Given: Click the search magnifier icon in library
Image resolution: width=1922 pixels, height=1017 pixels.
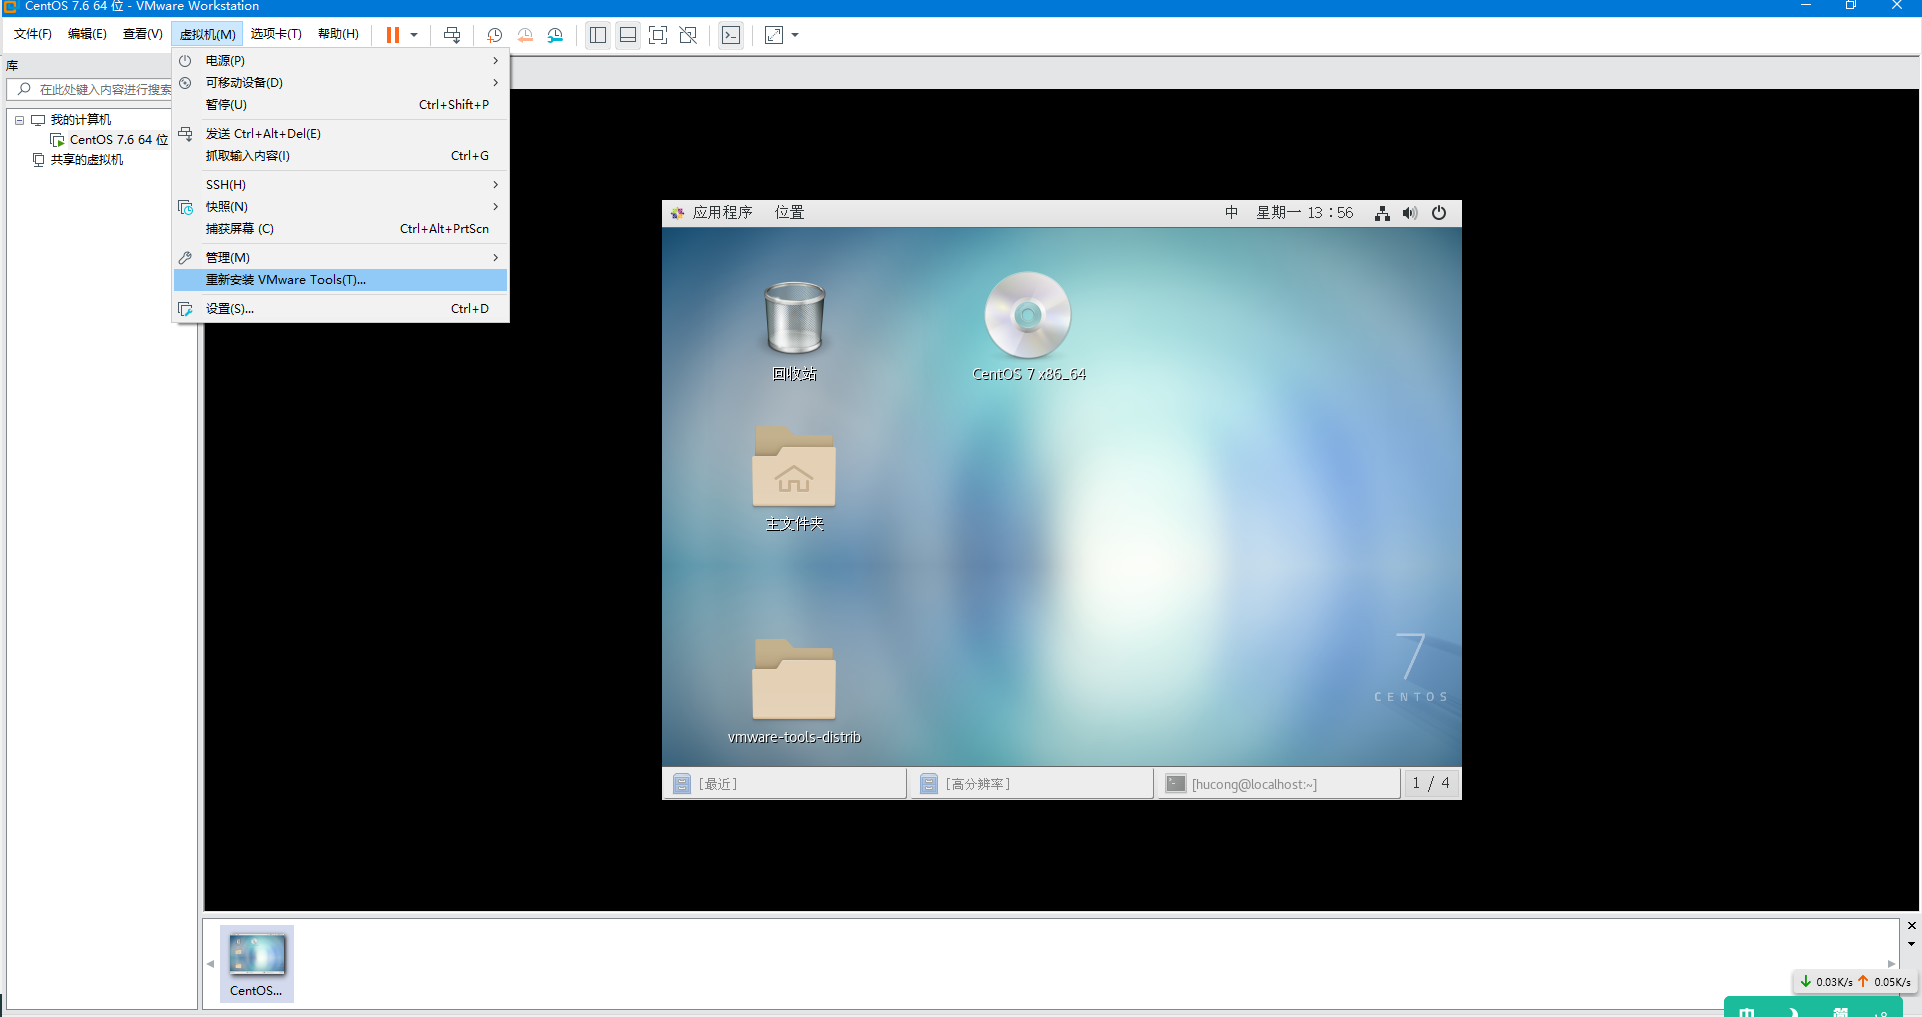Looking at the screenshot, I should (x=24, y=90).
